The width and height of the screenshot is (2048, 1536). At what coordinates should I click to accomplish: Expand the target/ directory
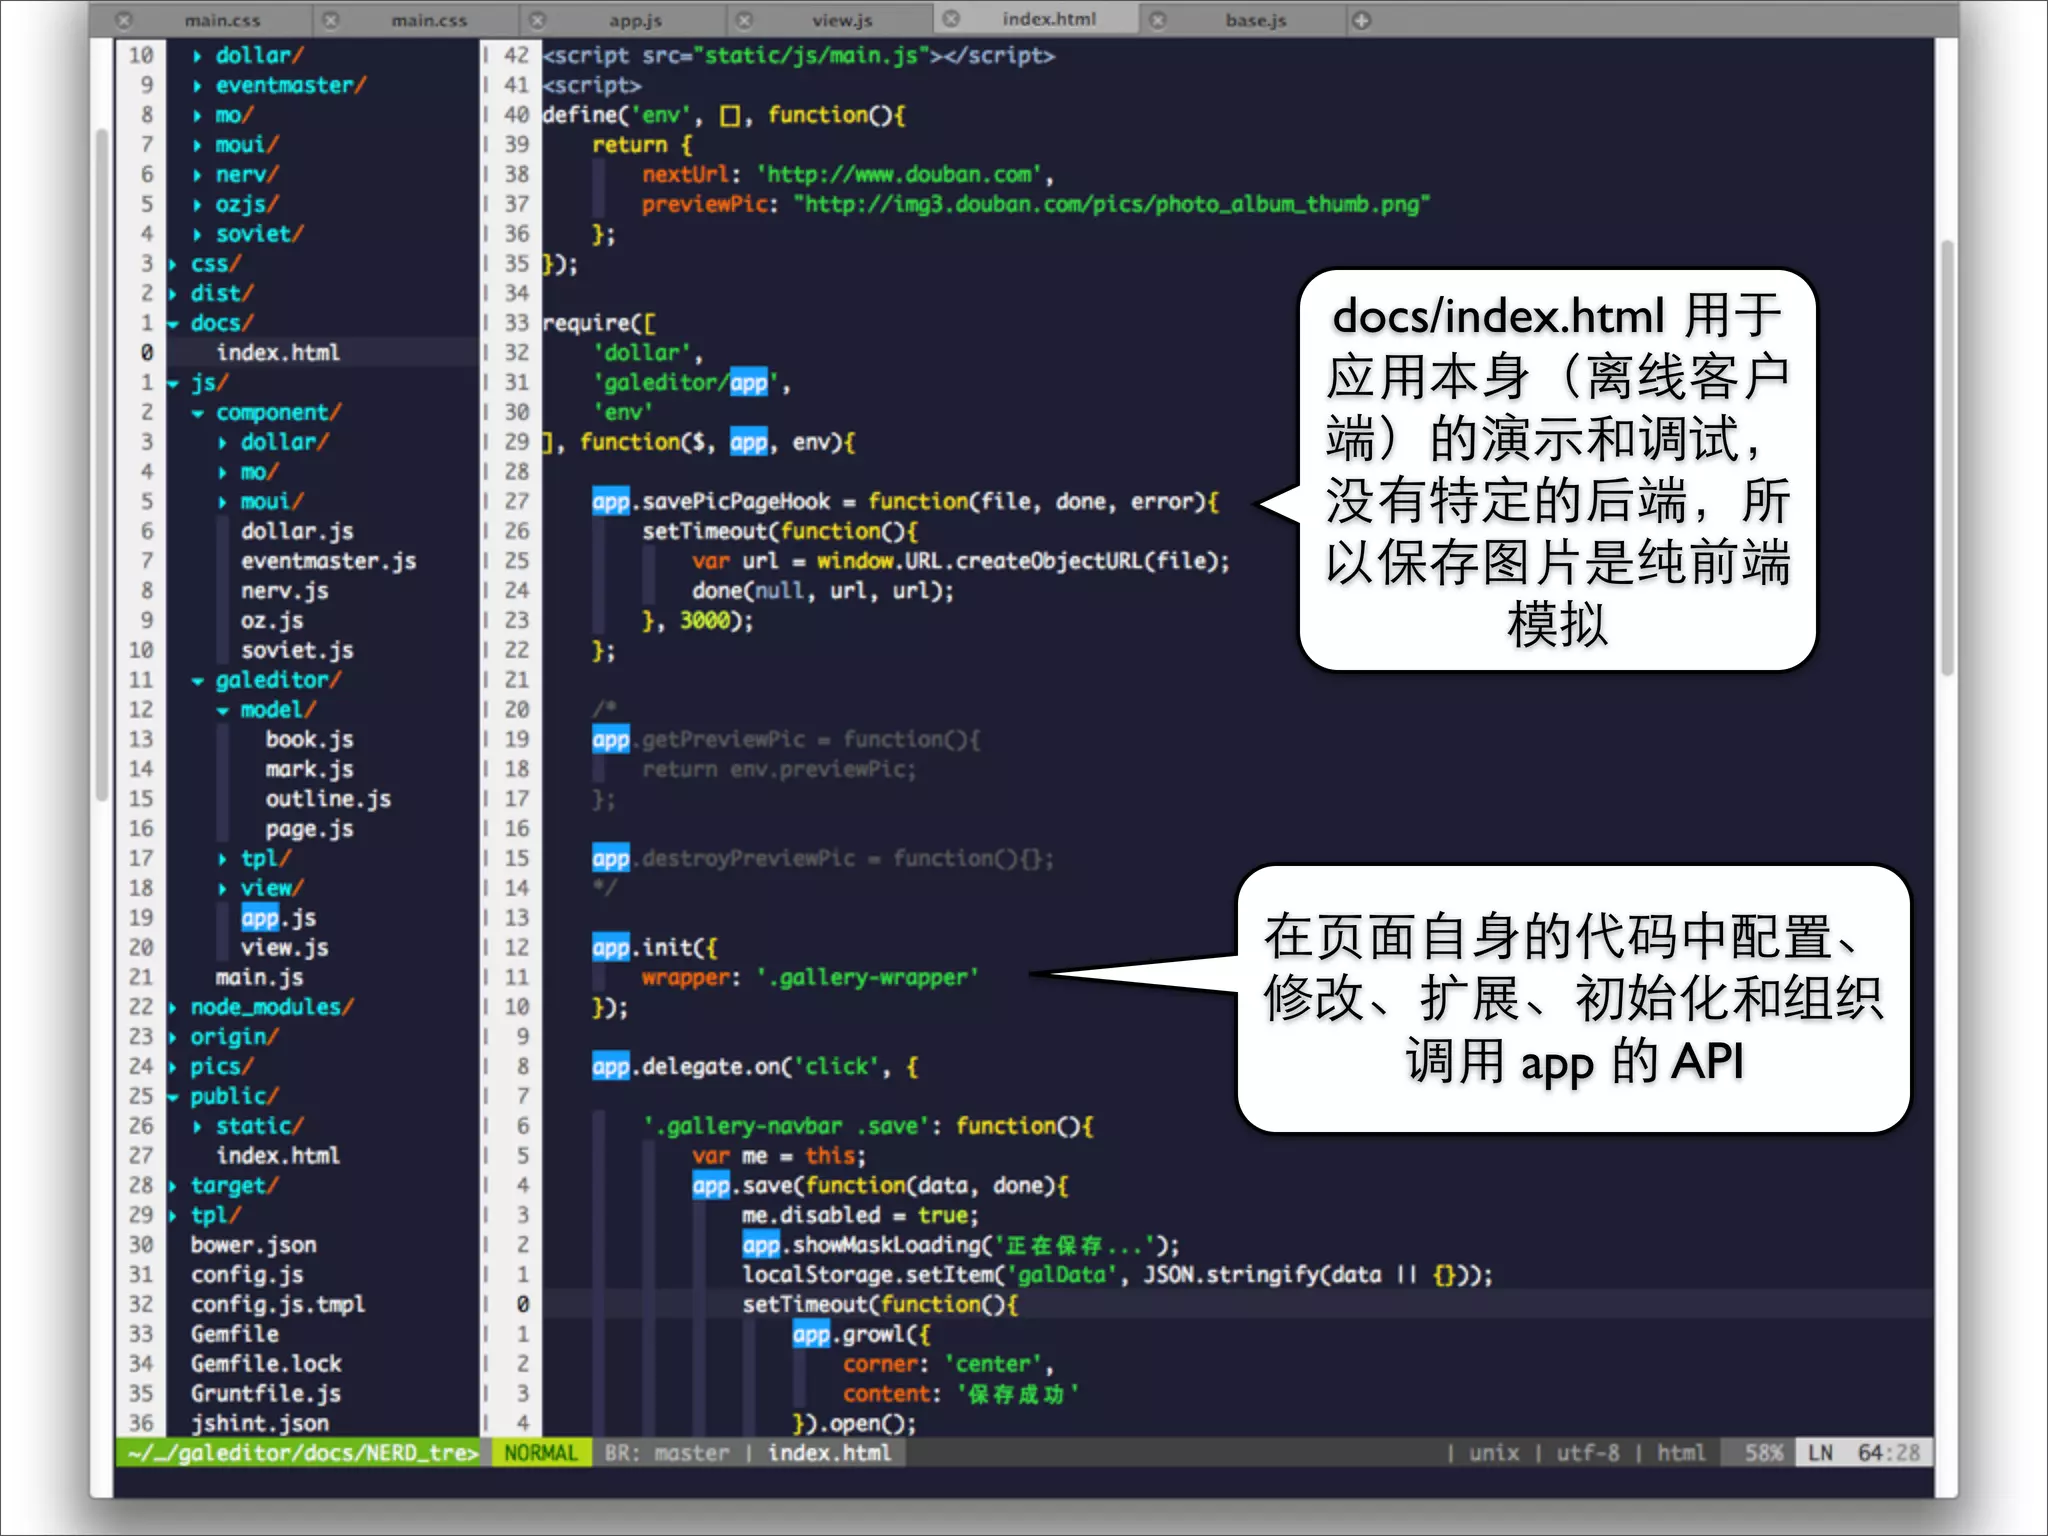(x=173, y=1186)
